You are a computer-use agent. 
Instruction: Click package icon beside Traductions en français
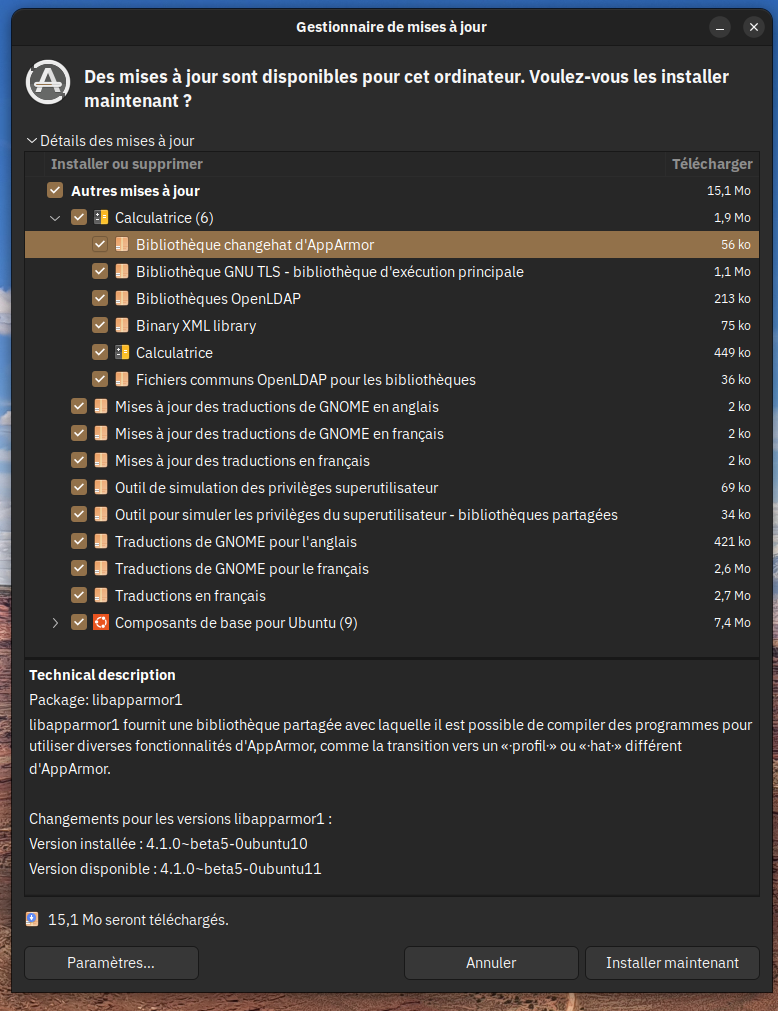pos(100,596)
